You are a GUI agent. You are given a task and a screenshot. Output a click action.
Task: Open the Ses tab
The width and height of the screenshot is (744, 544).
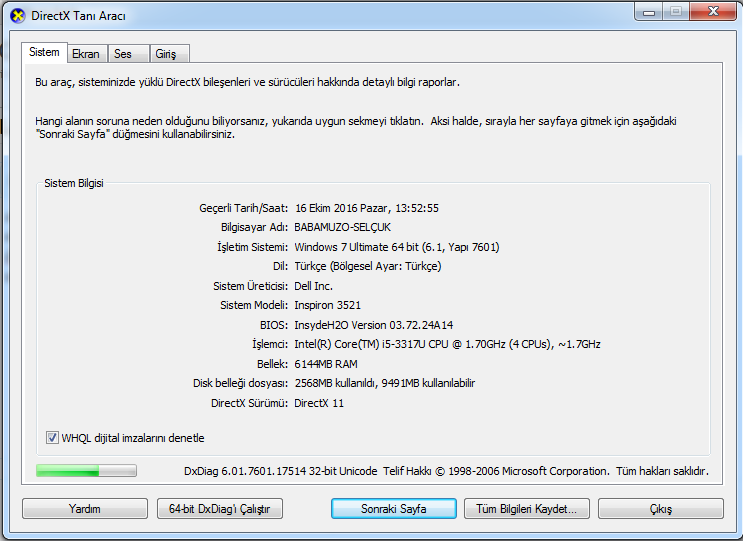(128, 54)
